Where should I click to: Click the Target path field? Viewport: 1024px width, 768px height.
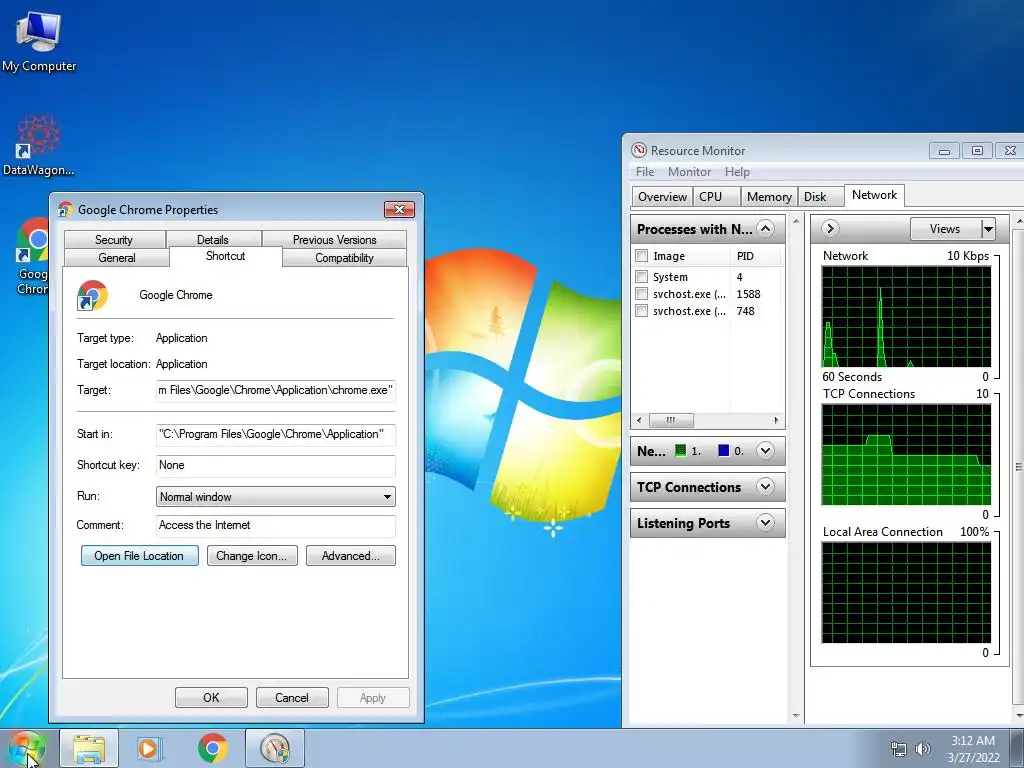click(276, 391)
